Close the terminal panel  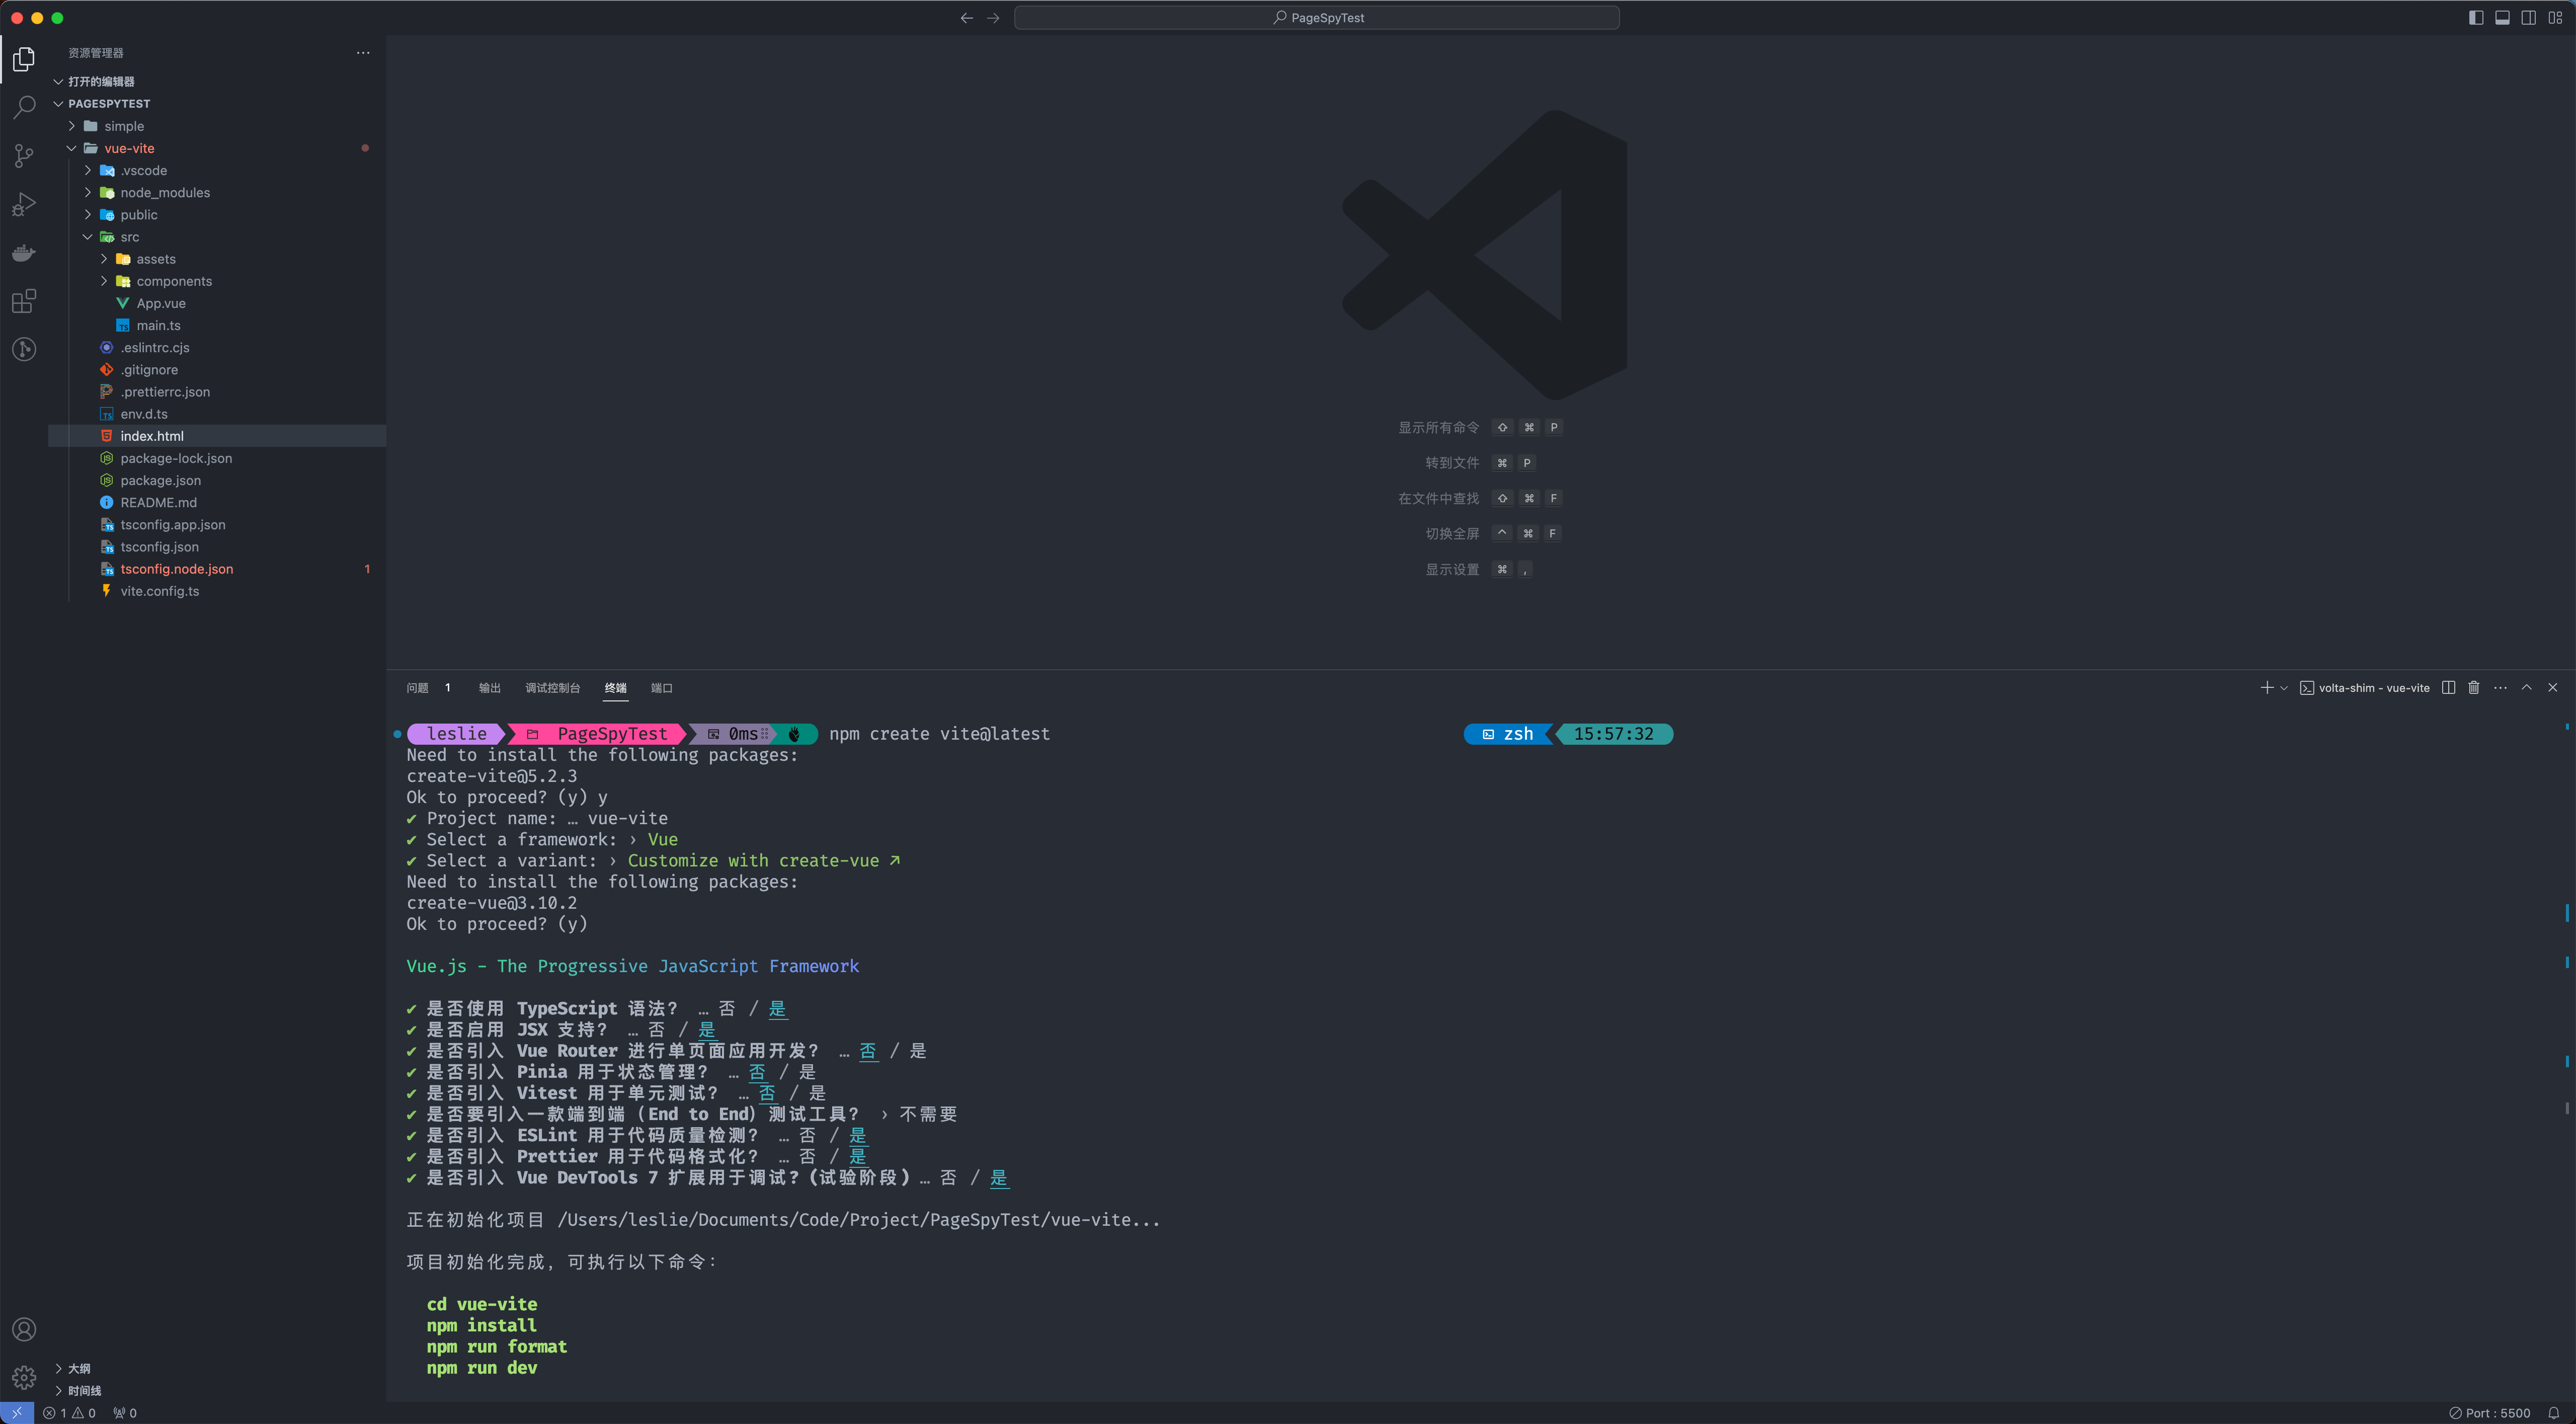(2552, 687)
